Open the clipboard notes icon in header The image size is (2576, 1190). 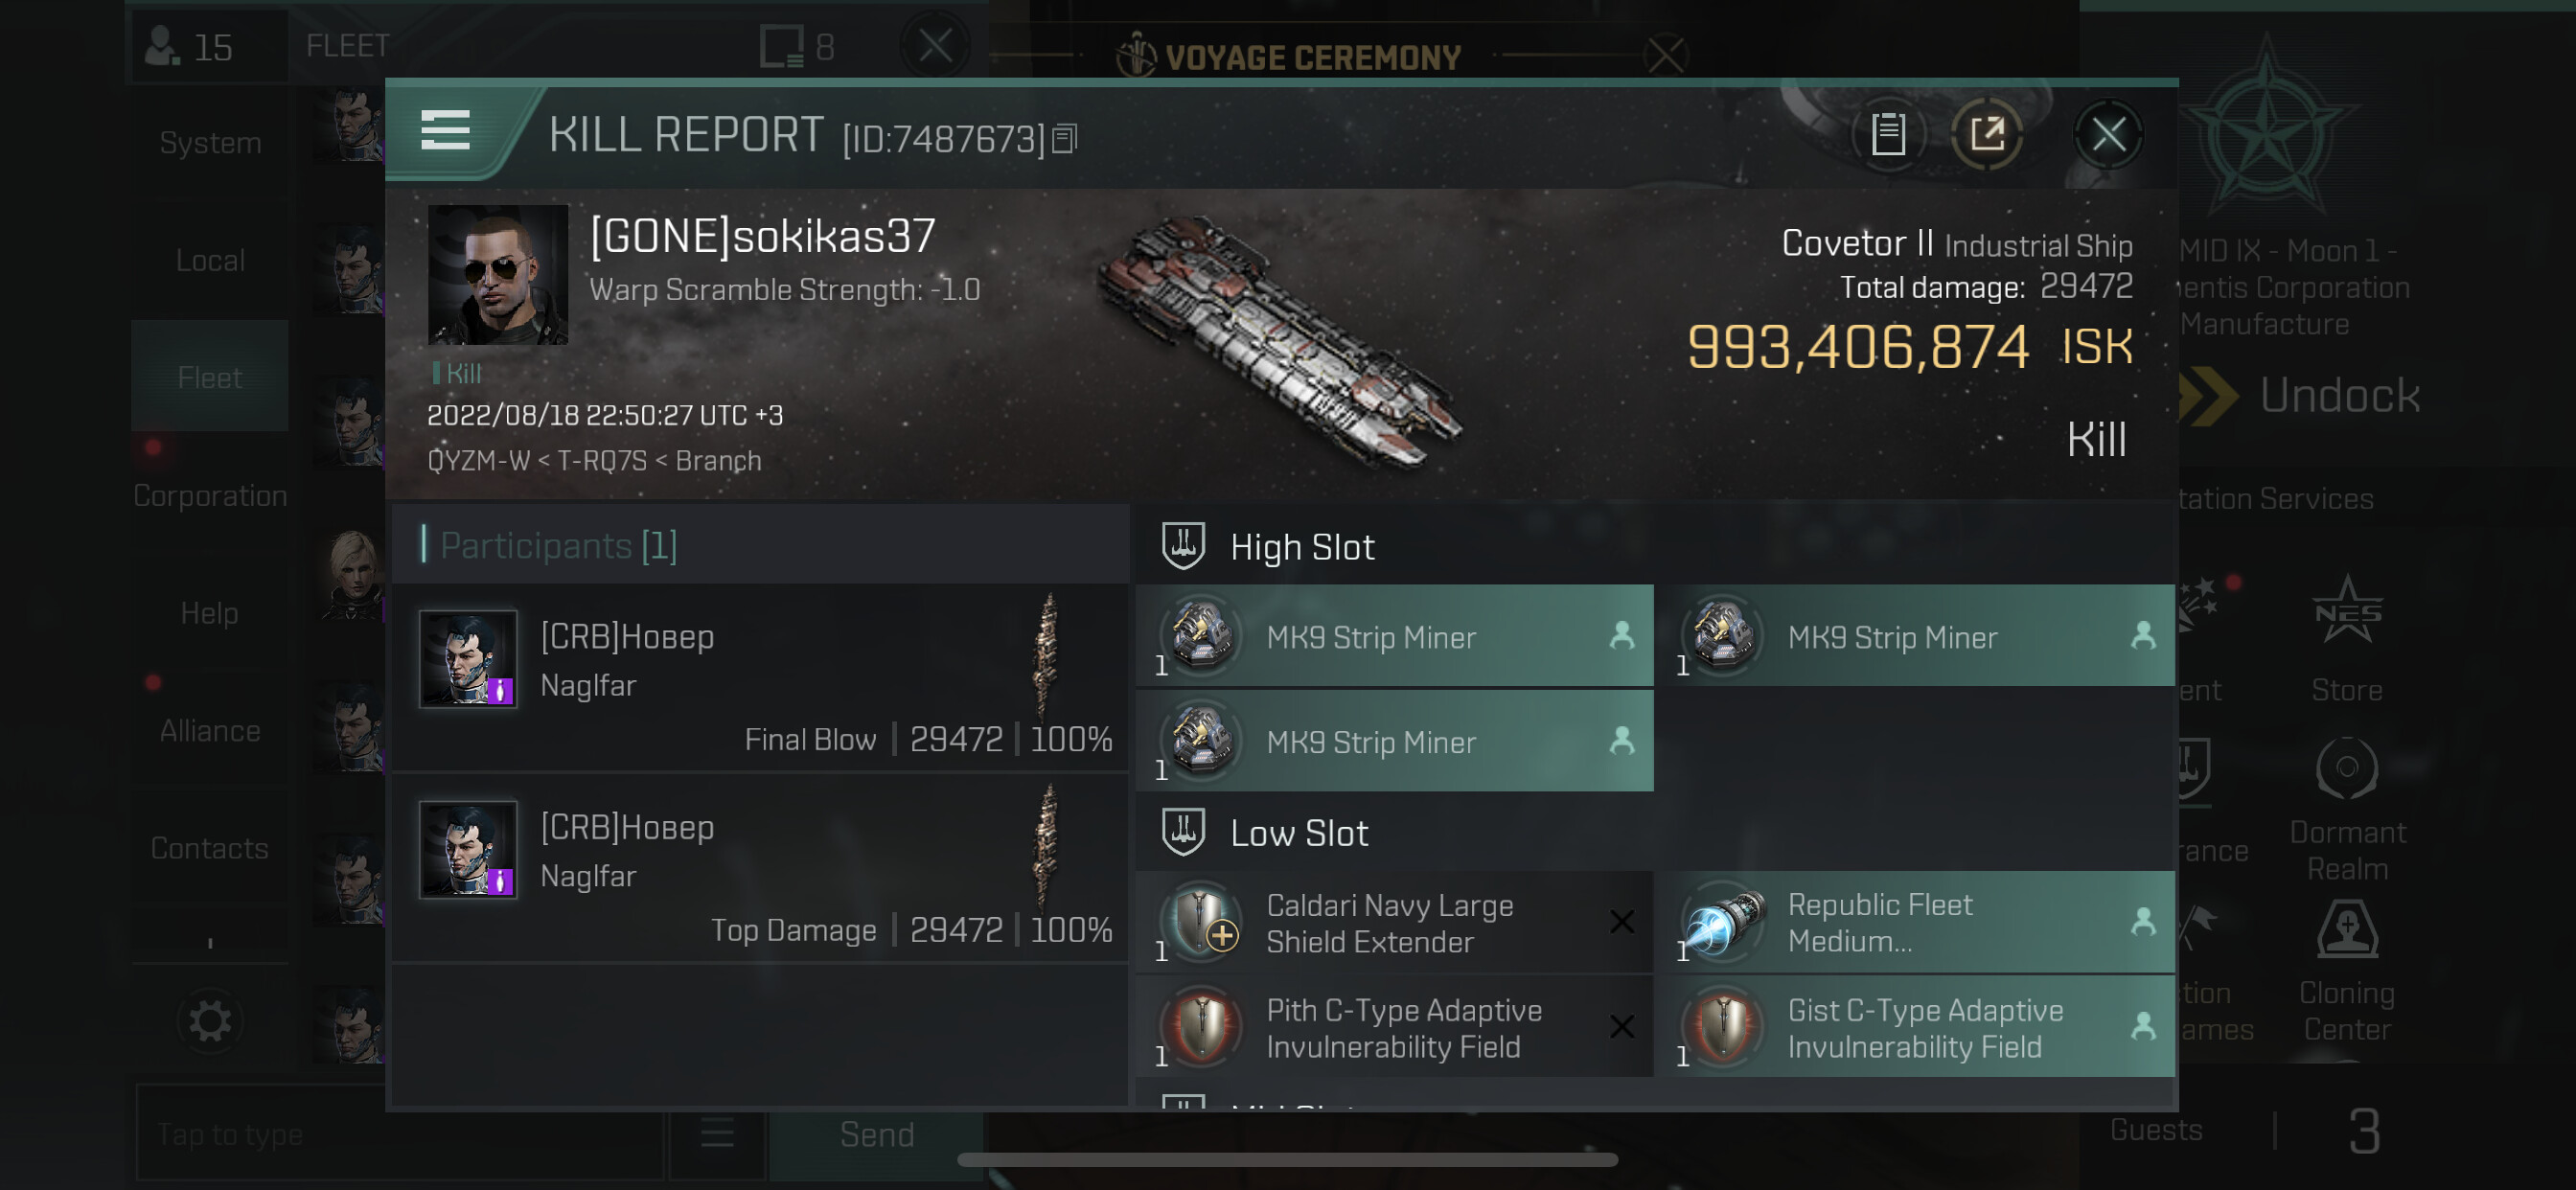coord(1887,134)
